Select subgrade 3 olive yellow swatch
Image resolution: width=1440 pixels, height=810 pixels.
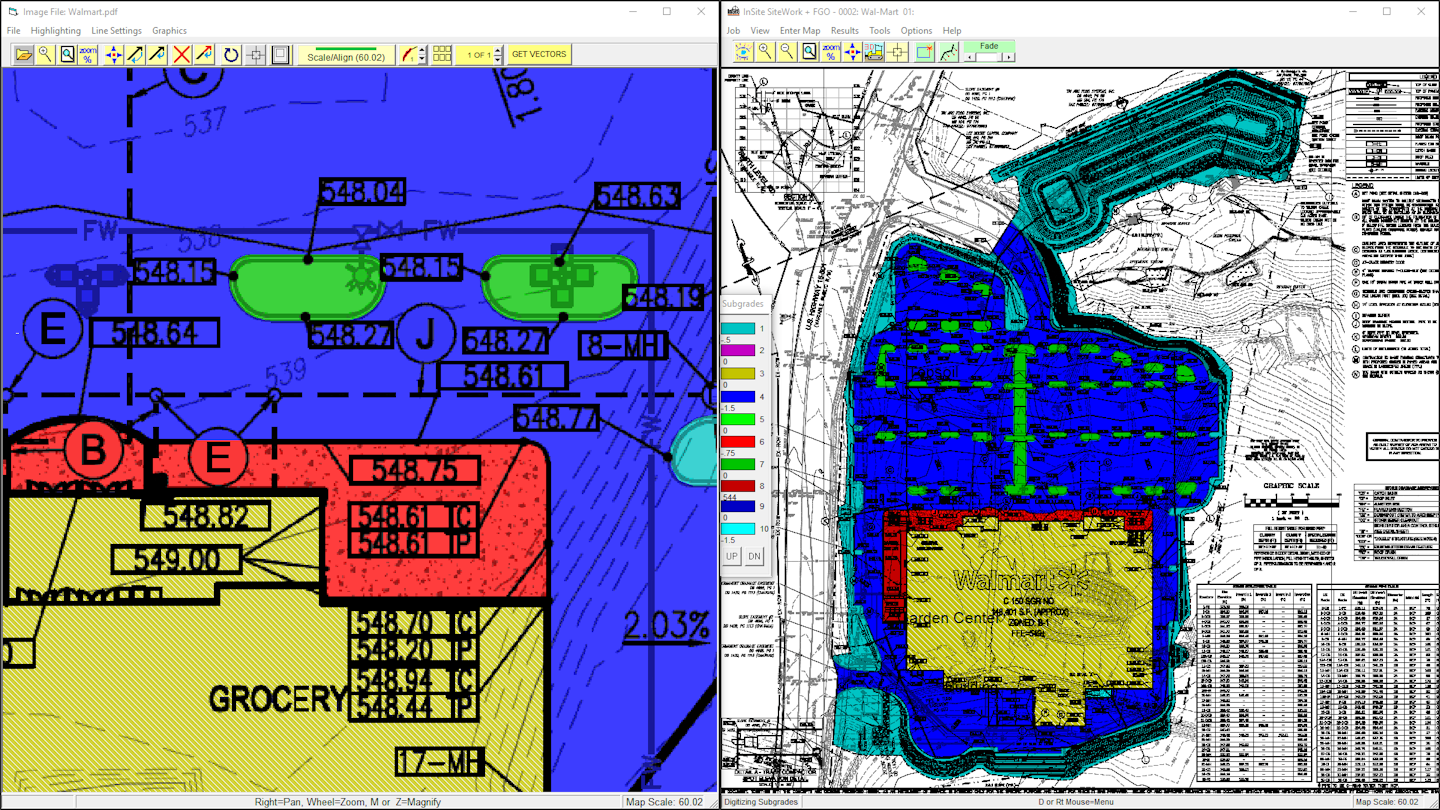pos(738,373)
